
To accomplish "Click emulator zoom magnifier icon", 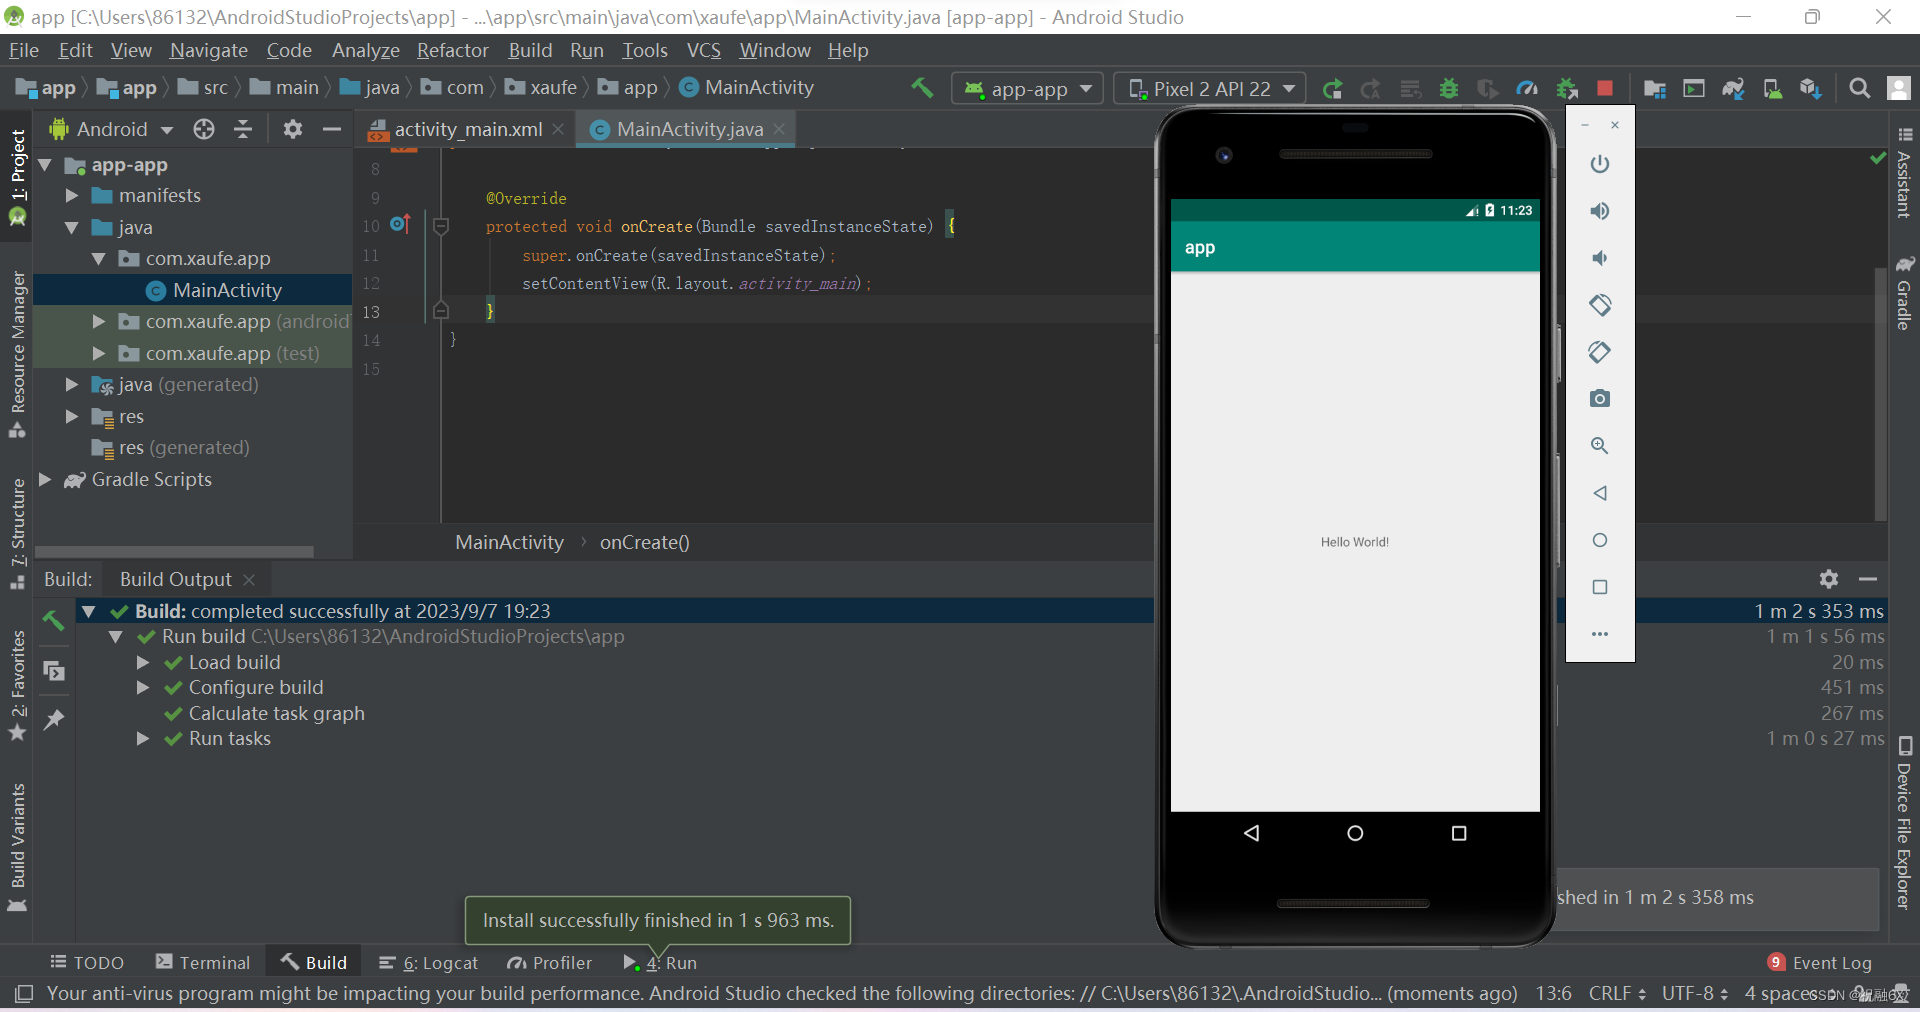I will click(x=1600, y=446).
